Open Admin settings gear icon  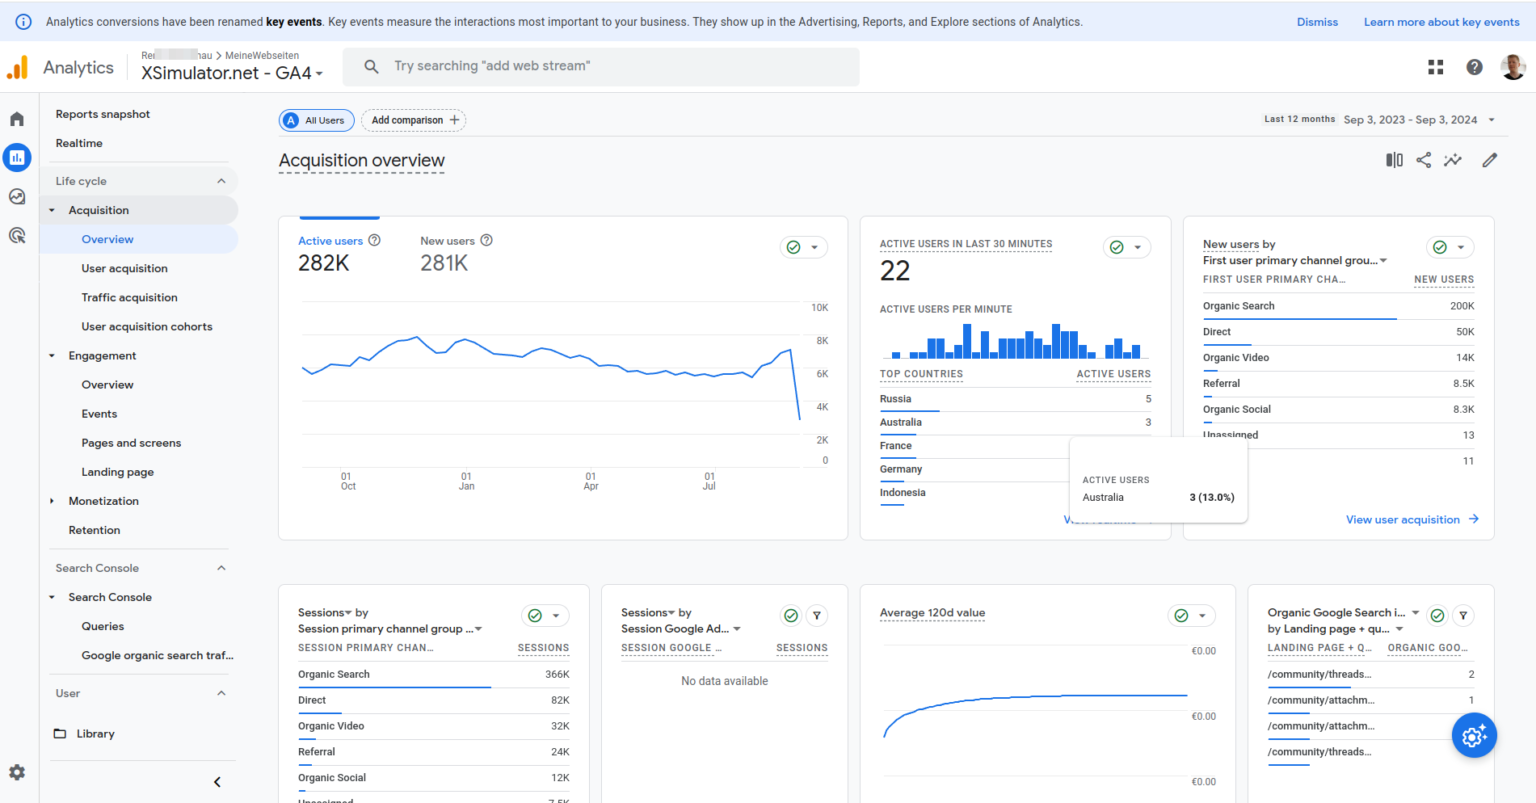click(x=17, y=772)
